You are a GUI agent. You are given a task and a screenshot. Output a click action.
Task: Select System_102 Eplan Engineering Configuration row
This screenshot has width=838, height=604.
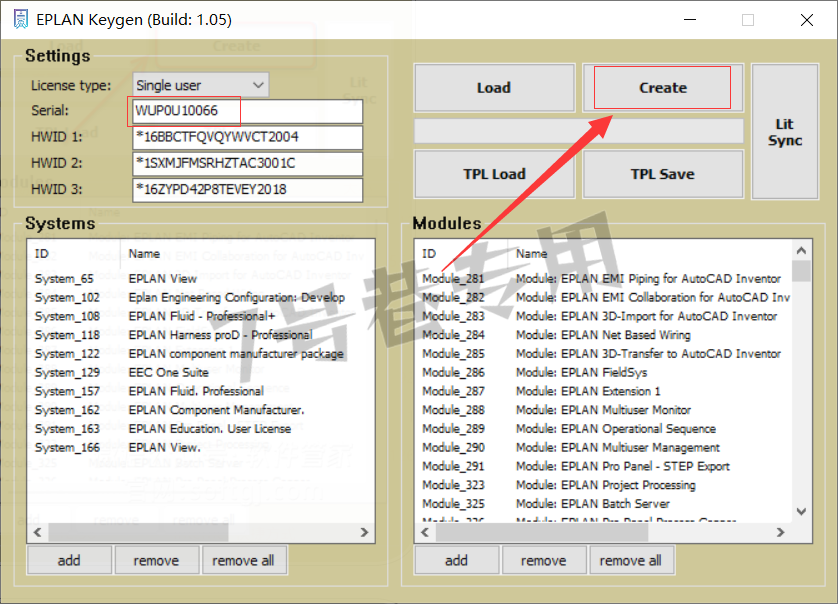click(x=201, y=297)
